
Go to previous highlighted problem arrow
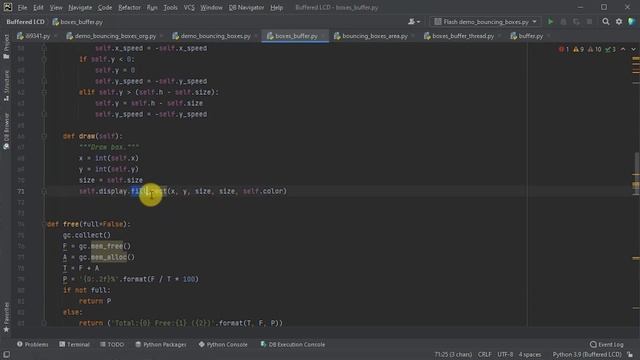[623, 49]
